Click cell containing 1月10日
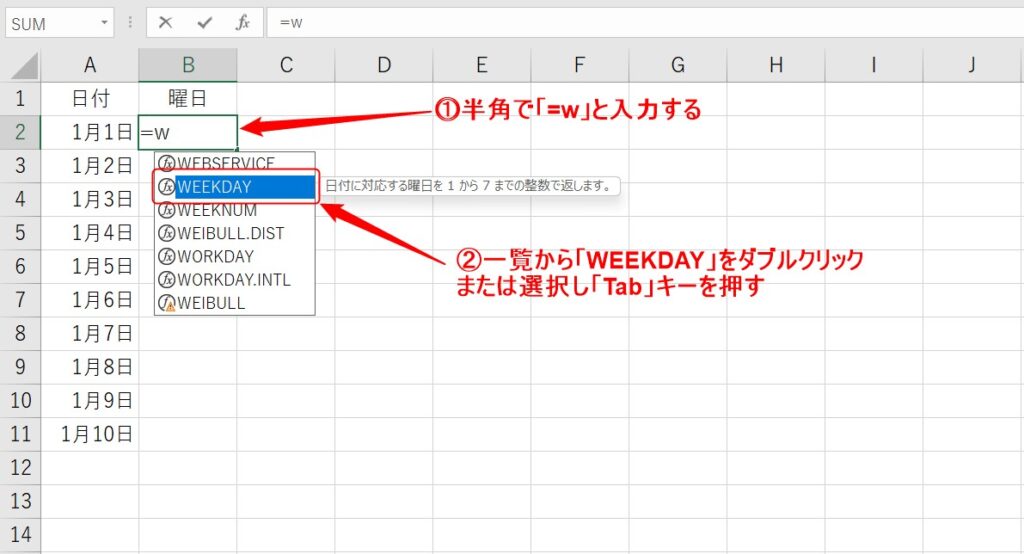Image resolution: width=1024 pixels, height=554 pixels. 90,434
